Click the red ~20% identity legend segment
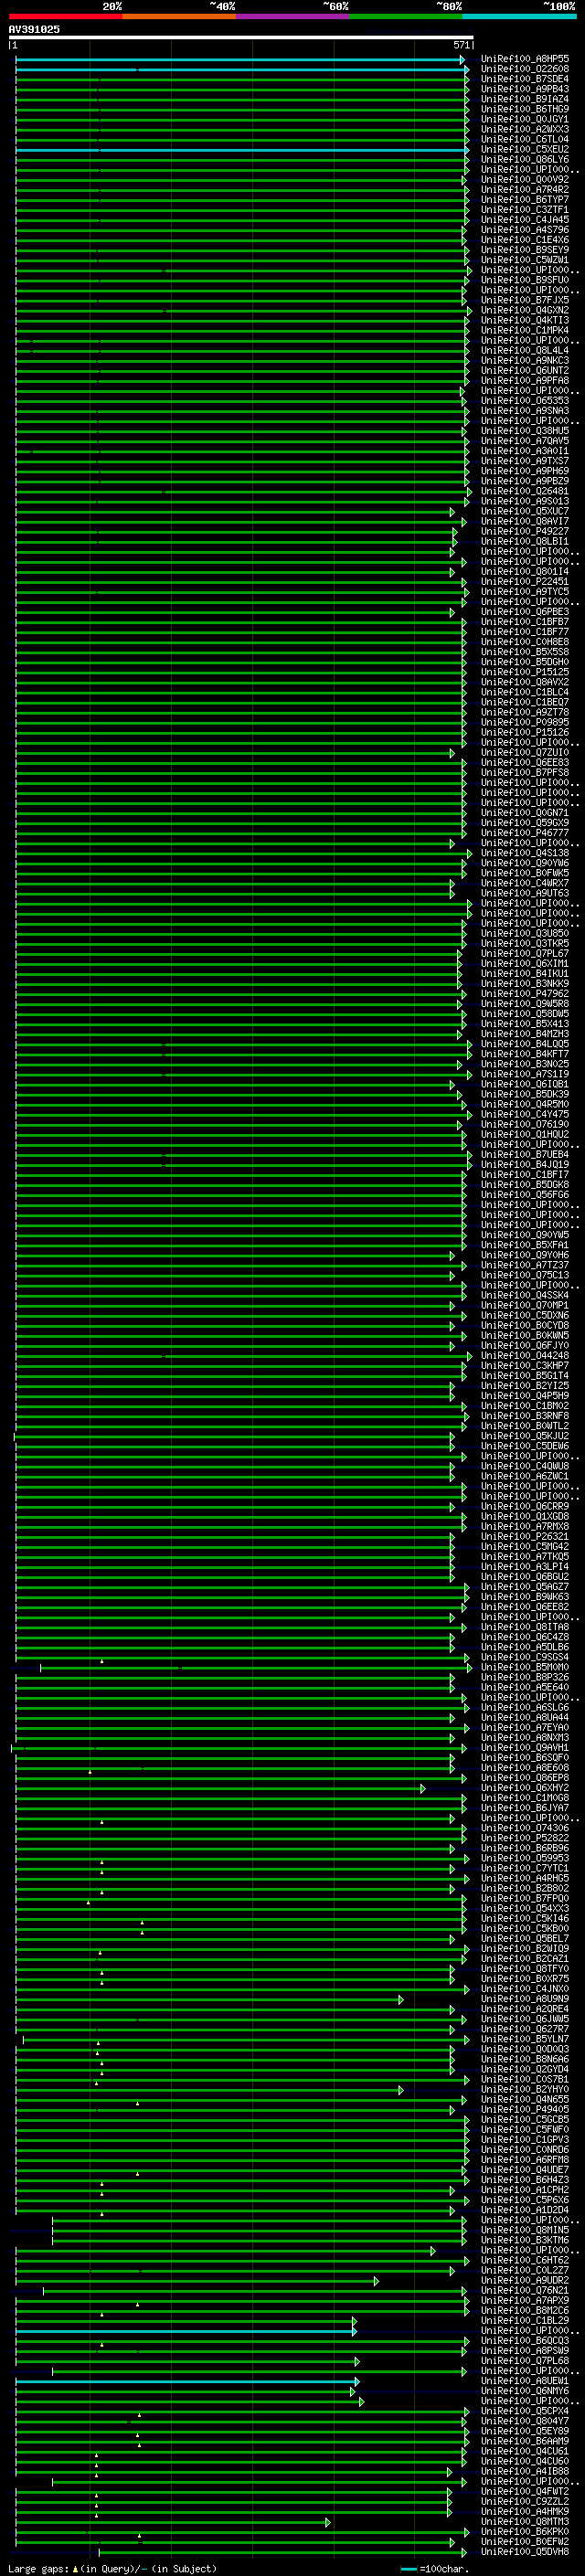Viewport: 585px width, 2576px height. 65,16
